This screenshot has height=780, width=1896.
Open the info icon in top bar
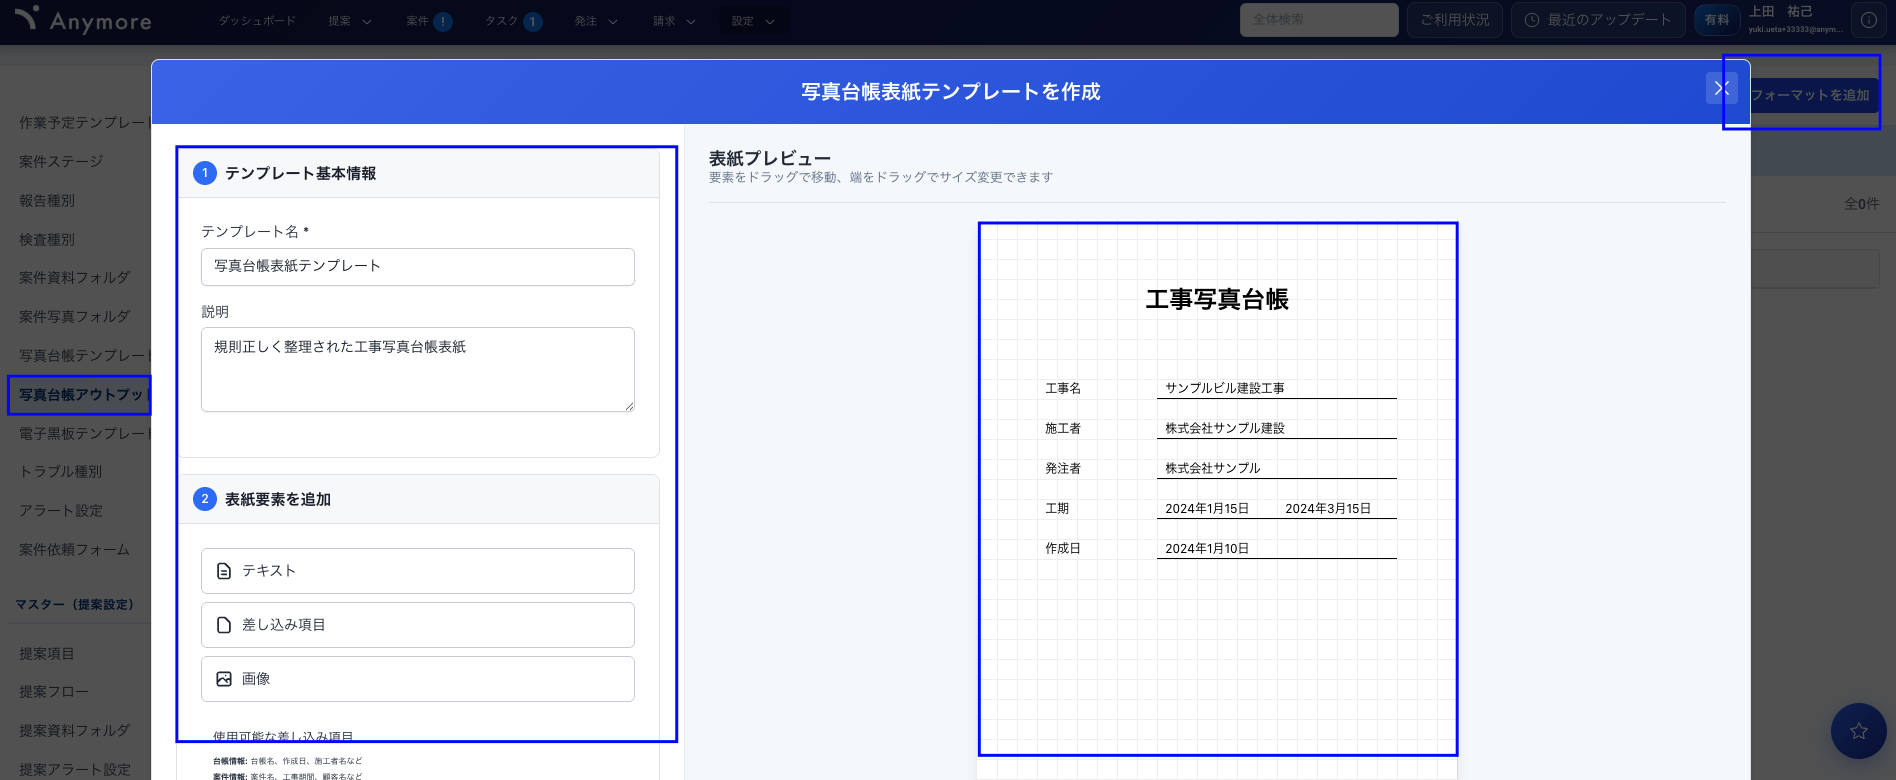coord(1868,20)
